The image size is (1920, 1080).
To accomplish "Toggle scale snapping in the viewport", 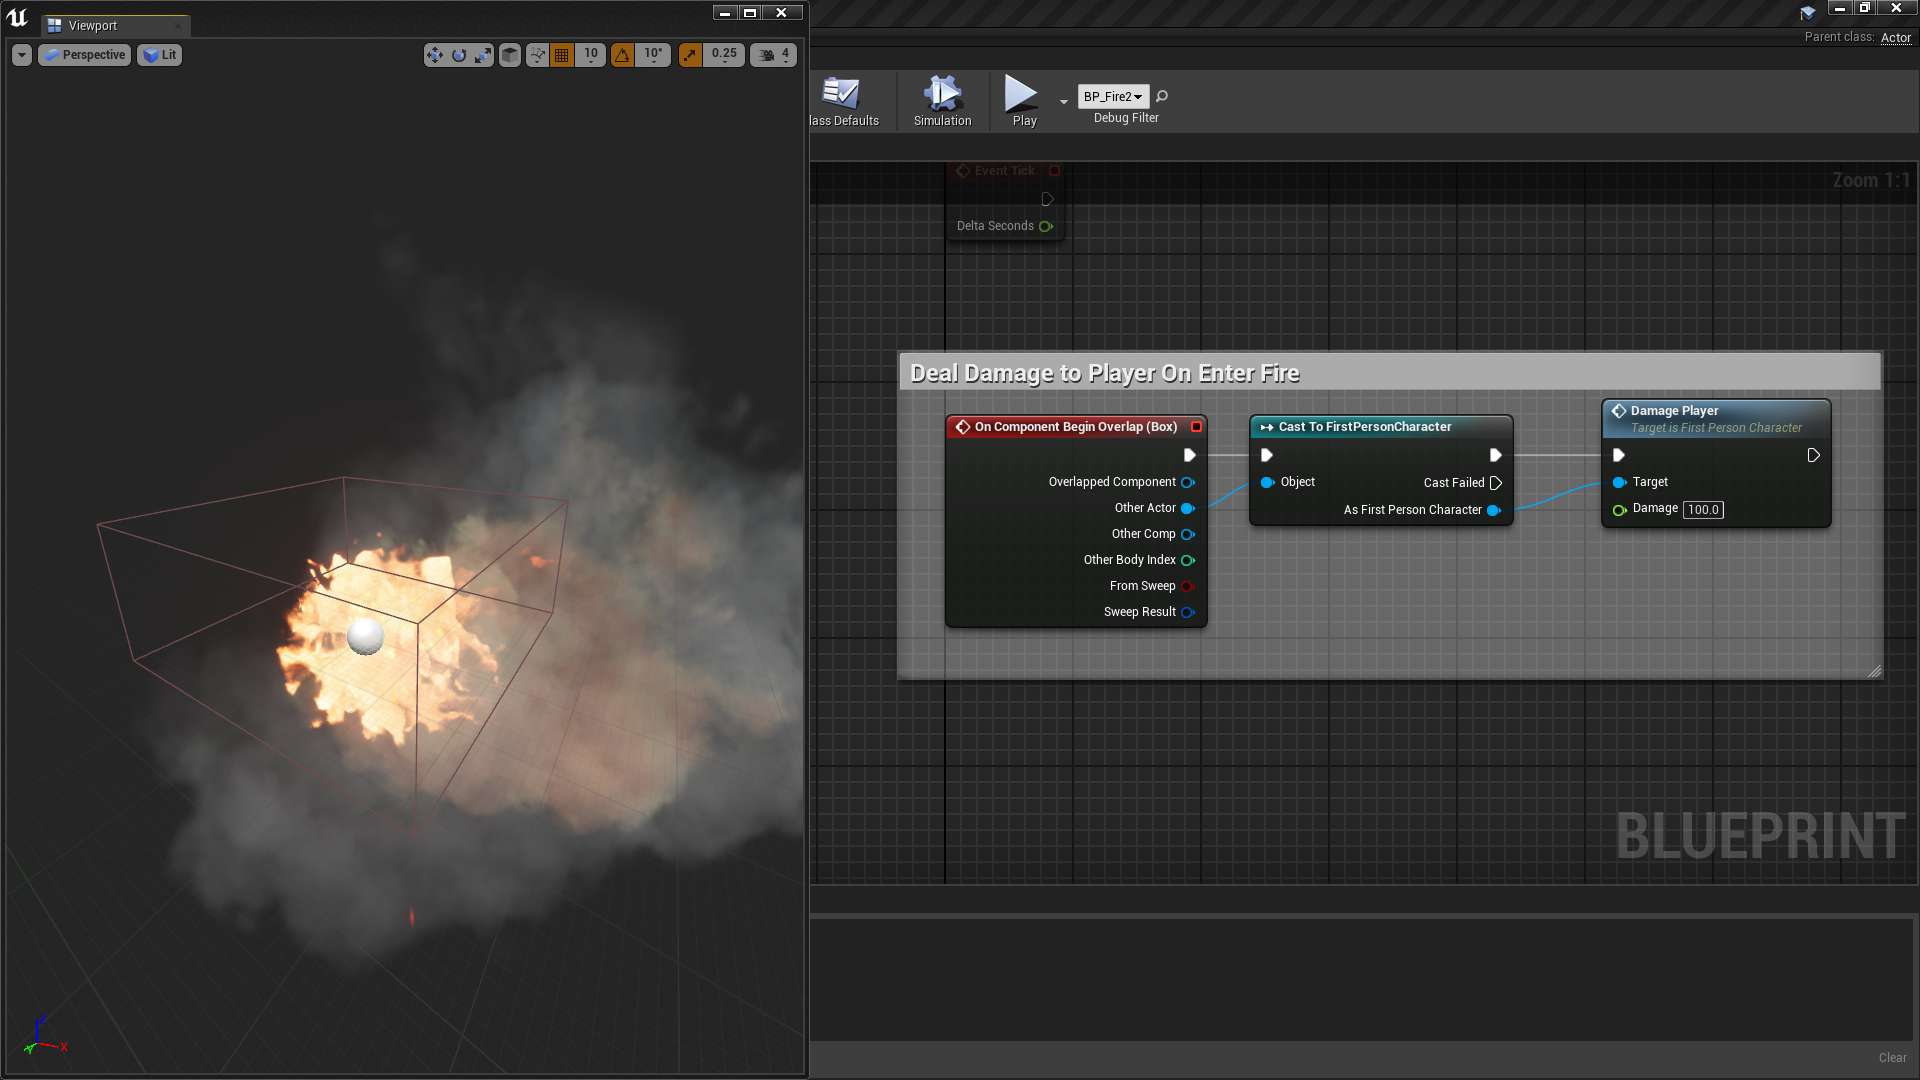I will 690,55.
